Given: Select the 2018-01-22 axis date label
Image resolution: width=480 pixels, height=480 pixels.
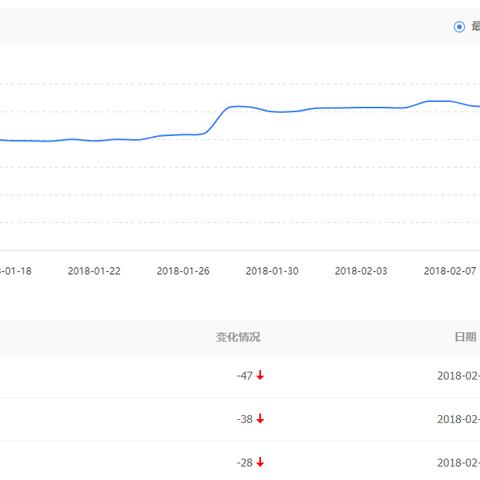Looking at the screenshot, I should point(94,271).
